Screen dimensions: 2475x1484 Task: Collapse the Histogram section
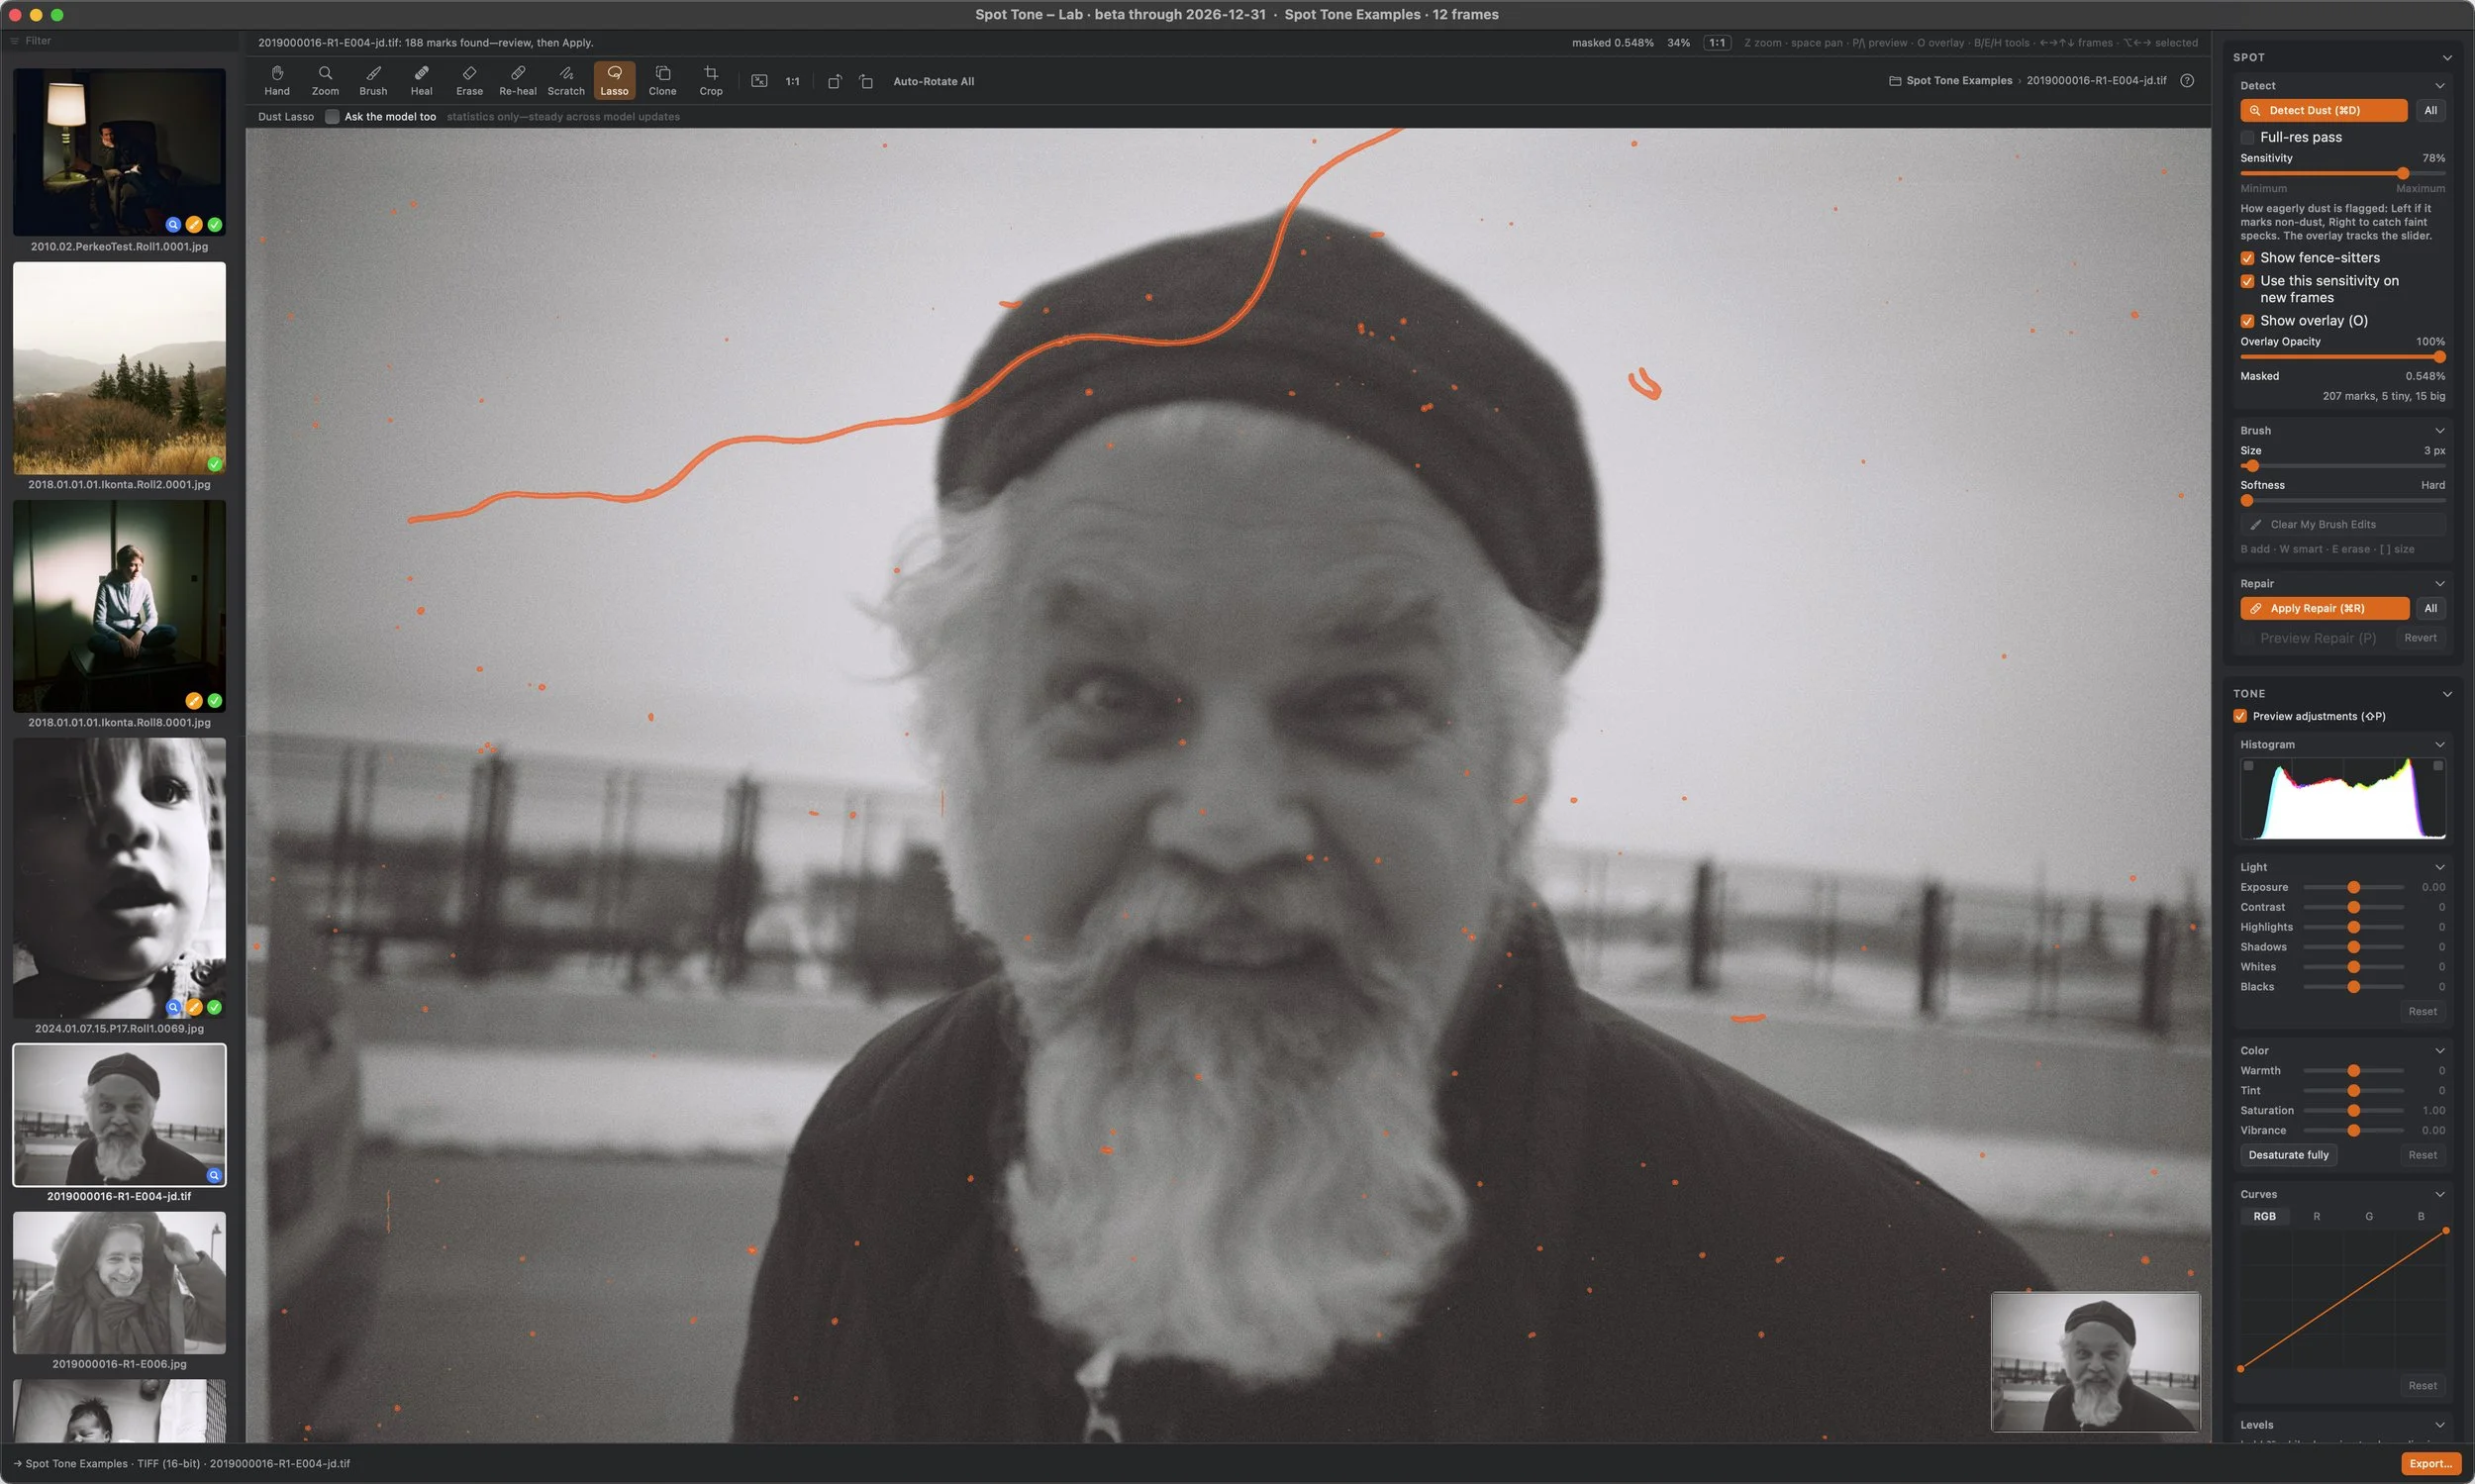point(2439,745)
